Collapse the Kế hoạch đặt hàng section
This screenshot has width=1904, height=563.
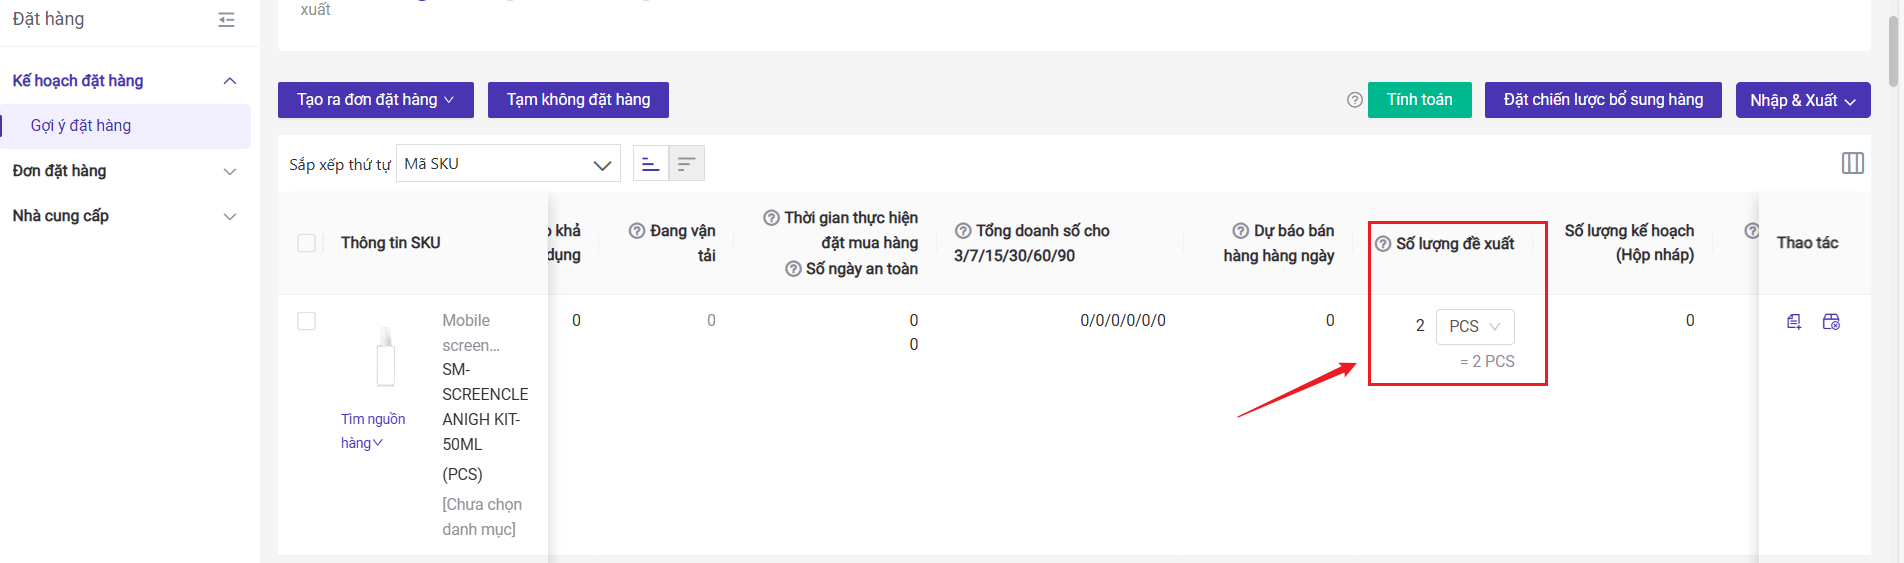coord(229,81)
